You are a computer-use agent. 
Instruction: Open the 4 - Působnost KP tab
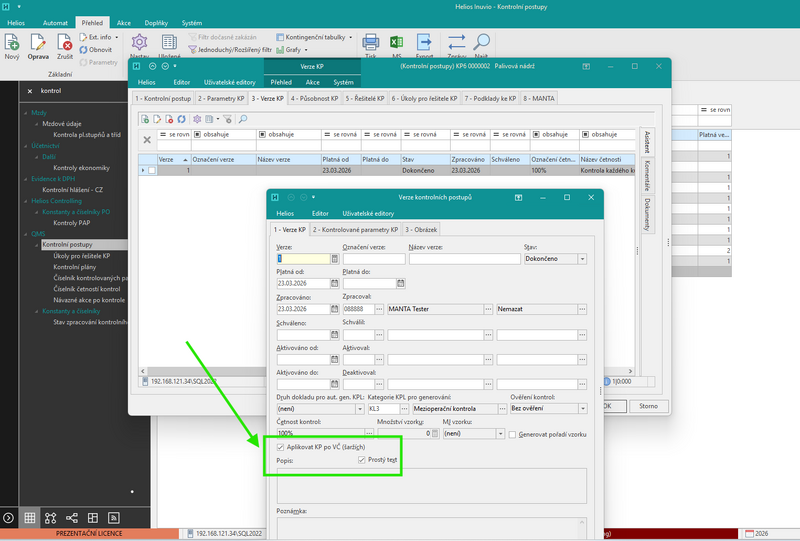(314, 99)
